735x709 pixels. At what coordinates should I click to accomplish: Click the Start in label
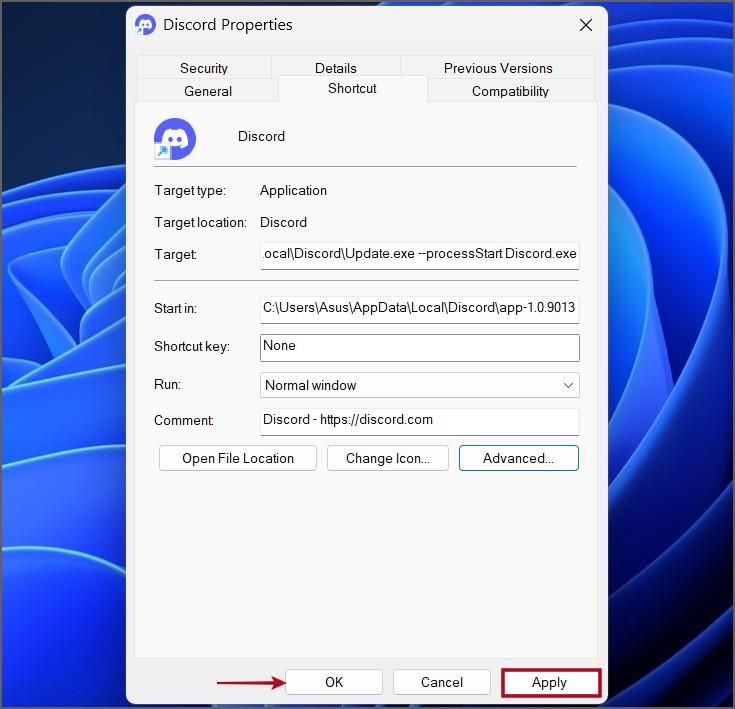(x=175, y=308)
